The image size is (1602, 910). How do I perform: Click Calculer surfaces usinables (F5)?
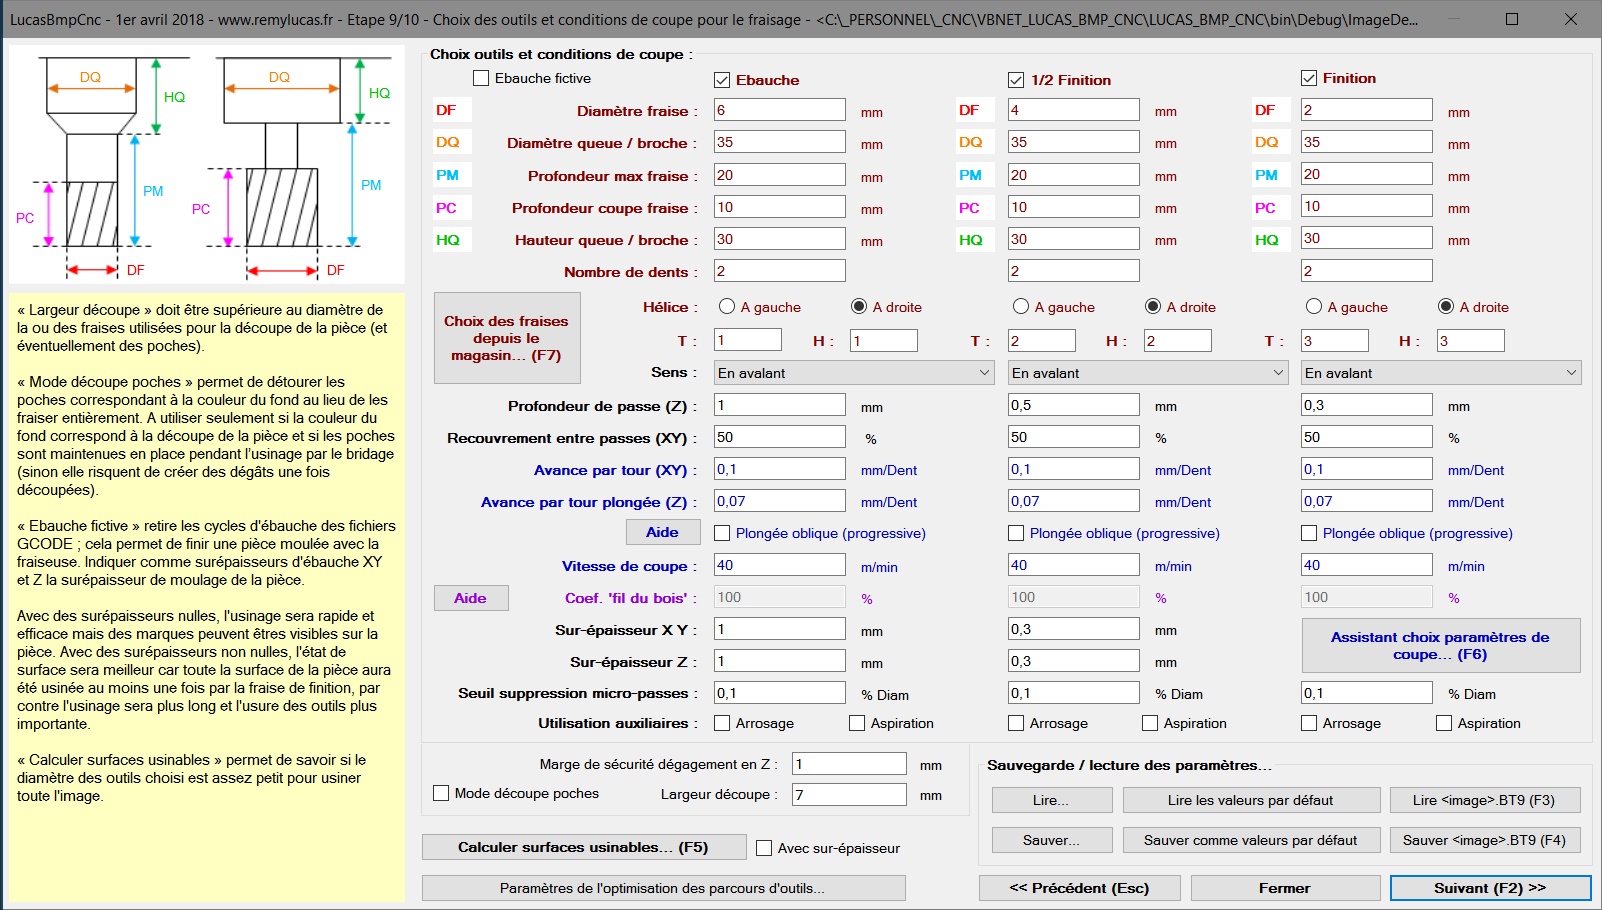pyautogui.click(x=584, y=847)
